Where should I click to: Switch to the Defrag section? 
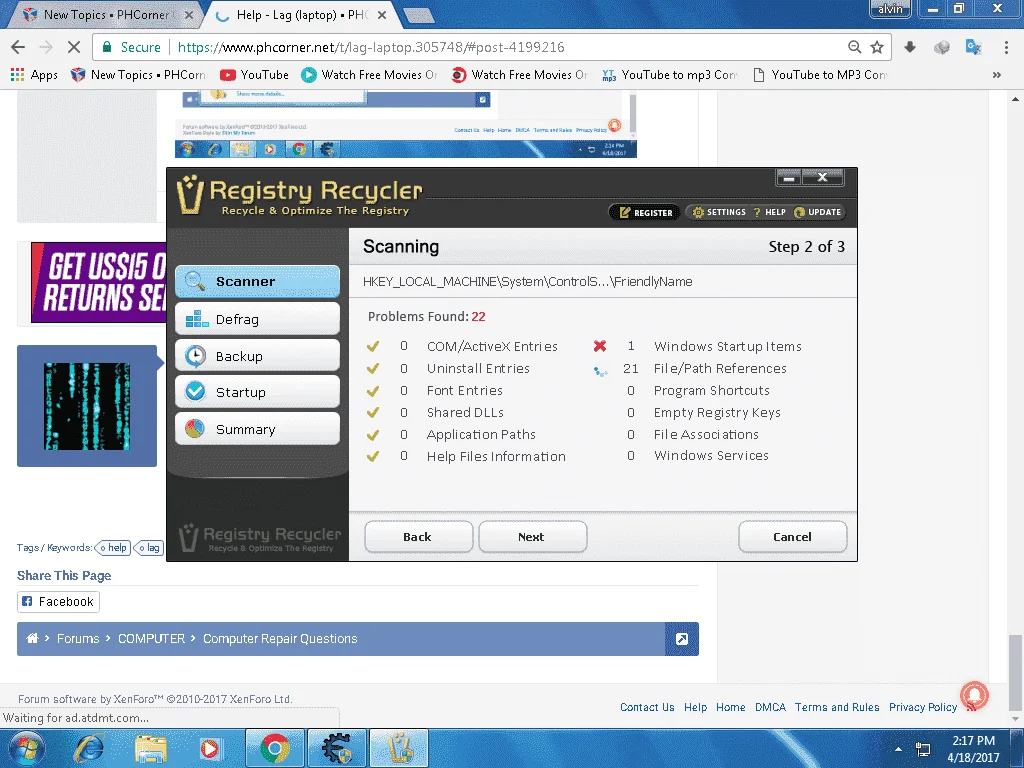coord(257,319)
